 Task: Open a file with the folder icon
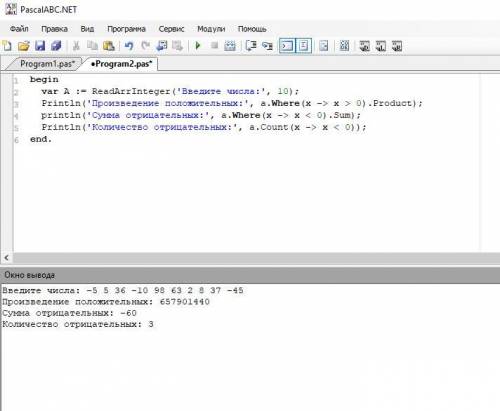[x=24, y=46]
